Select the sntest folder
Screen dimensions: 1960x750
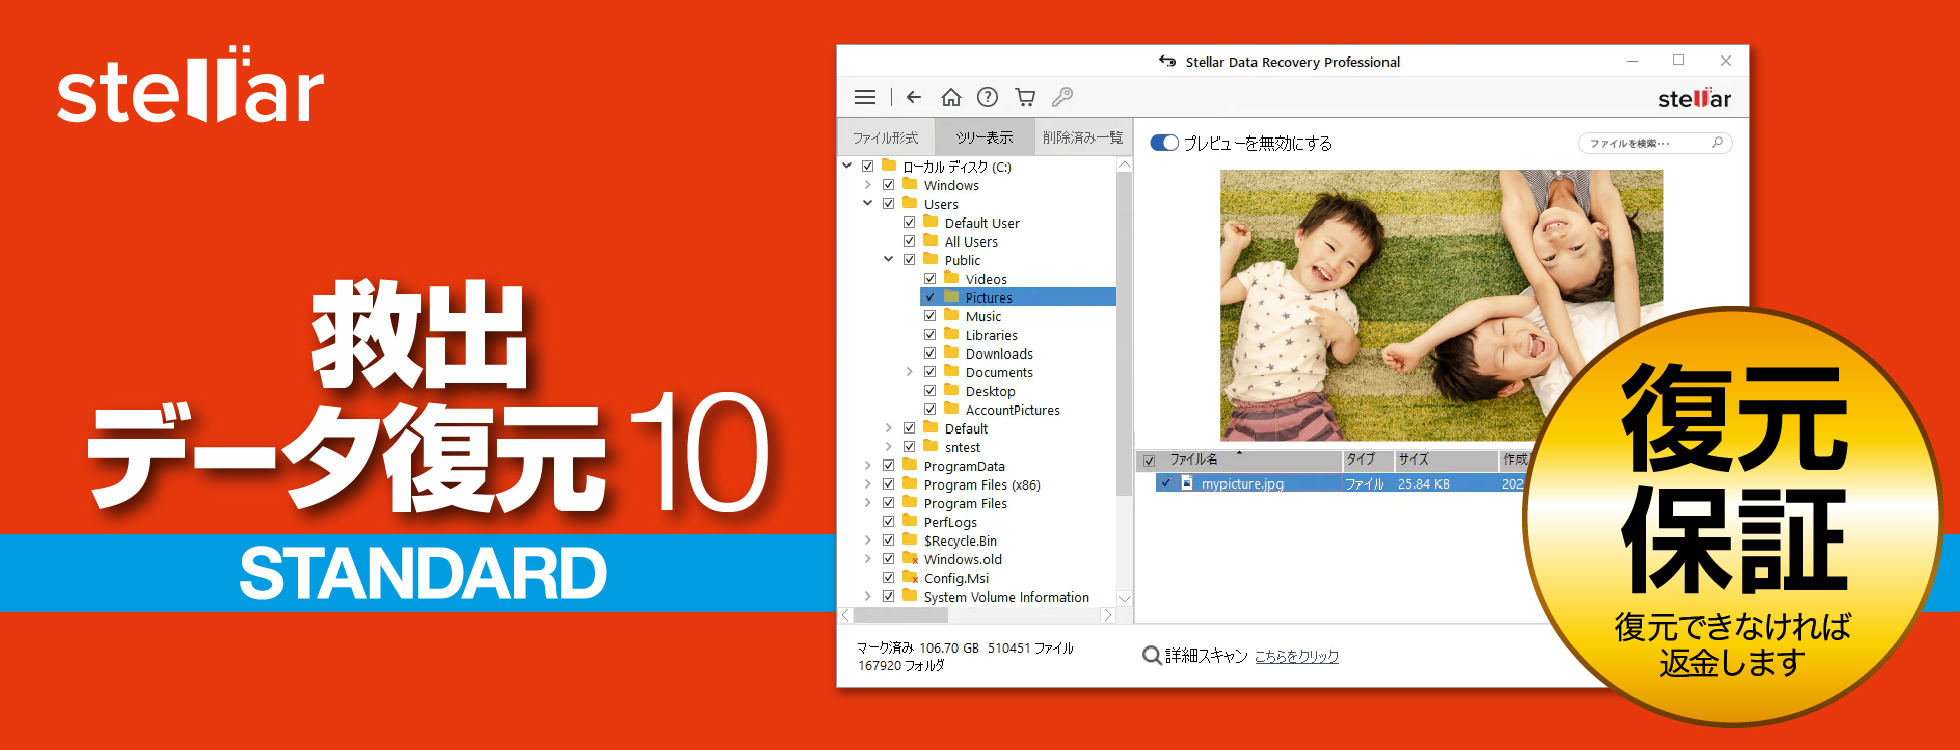tap(962, 447)
